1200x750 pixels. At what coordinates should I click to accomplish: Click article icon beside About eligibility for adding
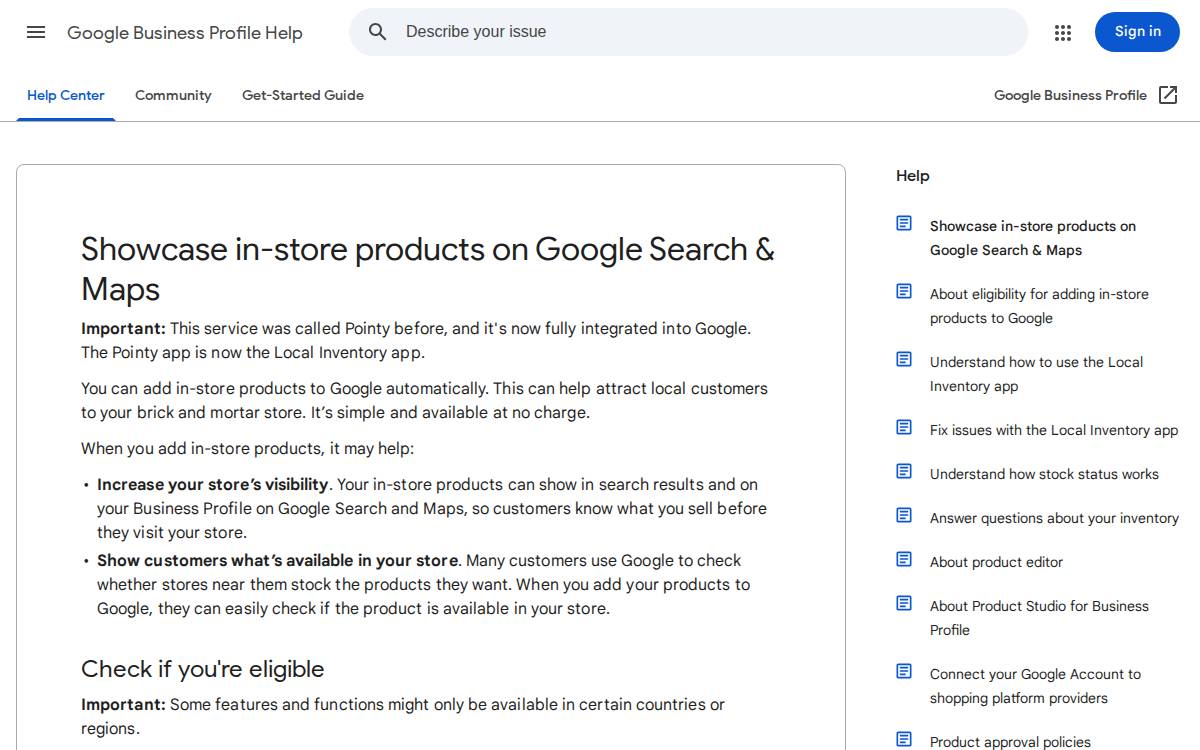pos(904,291)
